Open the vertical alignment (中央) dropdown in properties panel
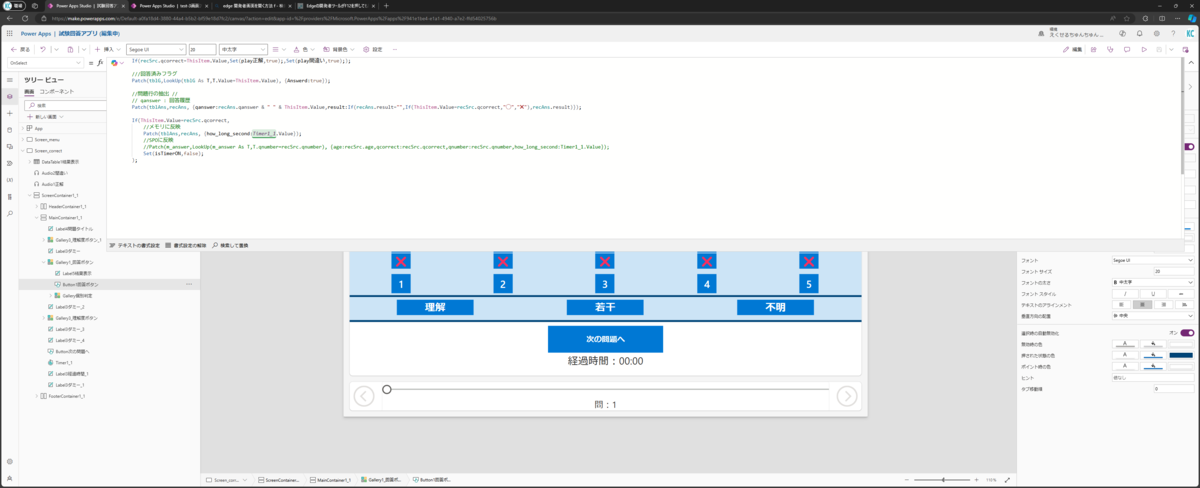Viewport: 1200px width, 488px height. [1152, 316]
